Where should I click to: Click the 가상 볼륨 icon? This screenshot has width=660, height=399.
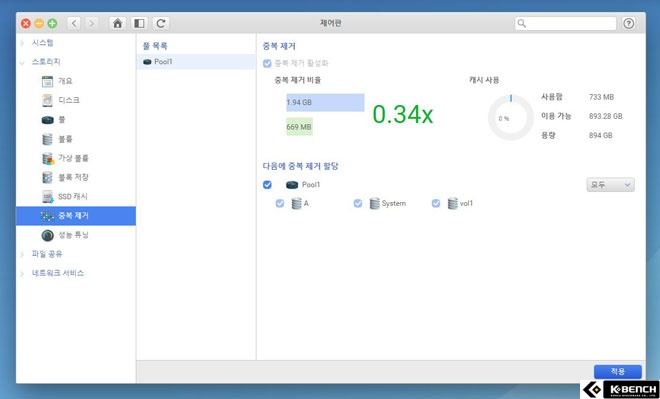coord(48,158)
